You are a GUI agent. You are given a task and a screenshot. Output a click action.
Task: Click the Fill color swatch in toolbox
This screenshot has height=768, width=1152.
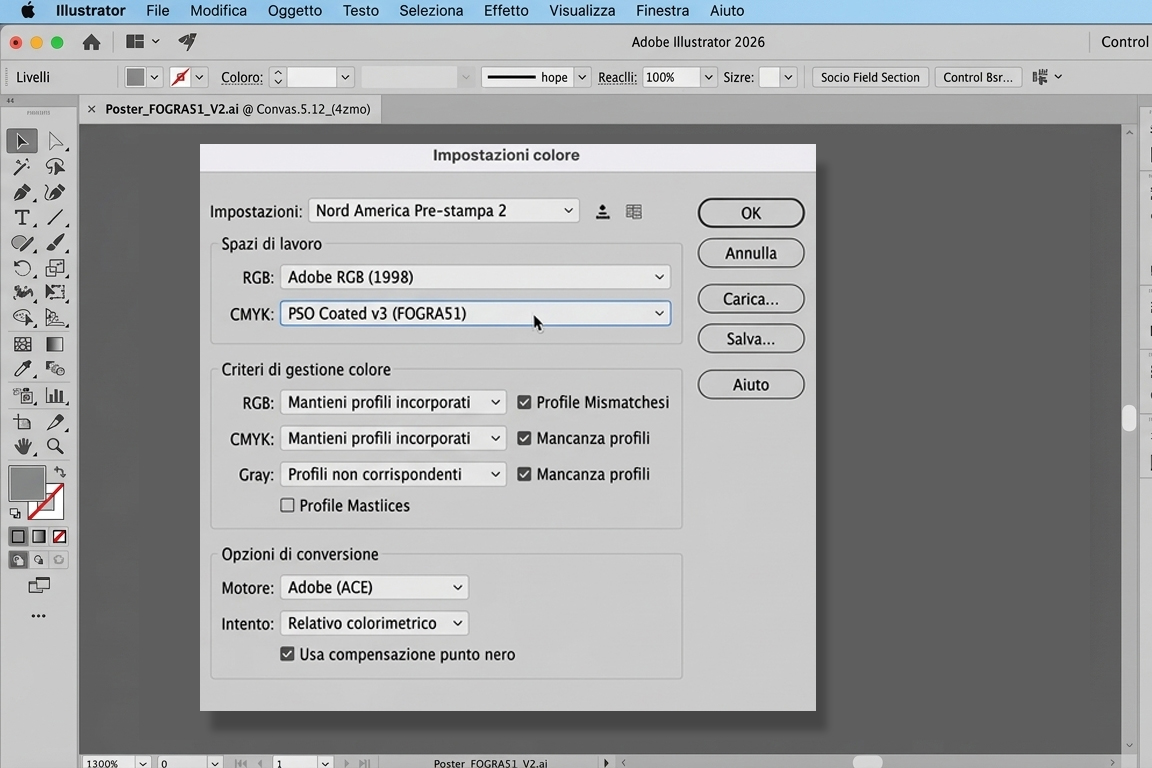(x=26, y=483)
